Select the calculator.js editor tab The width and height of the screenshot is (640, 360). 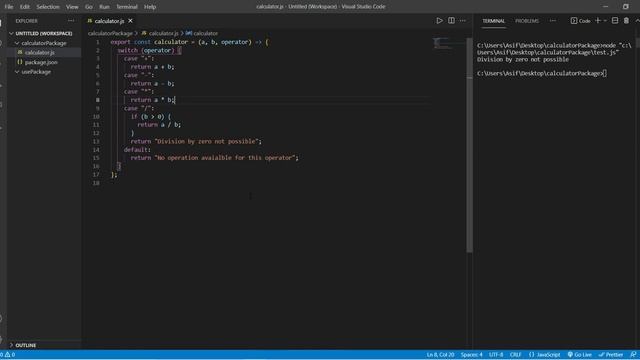point(109,21)
